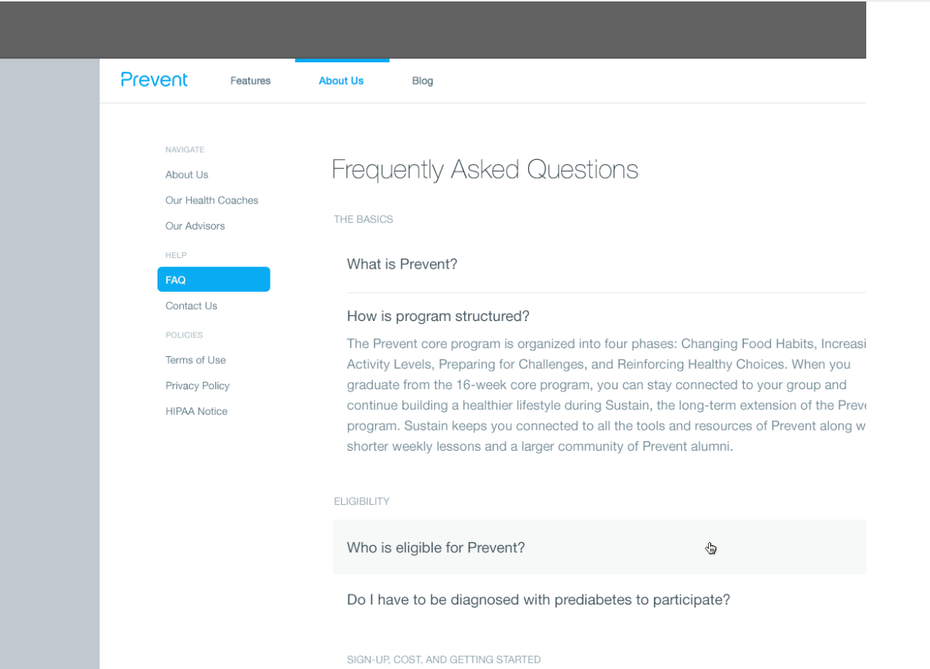Open the HIPAA Notice link
Screen dimensions: 930x669
coord(196,411)
